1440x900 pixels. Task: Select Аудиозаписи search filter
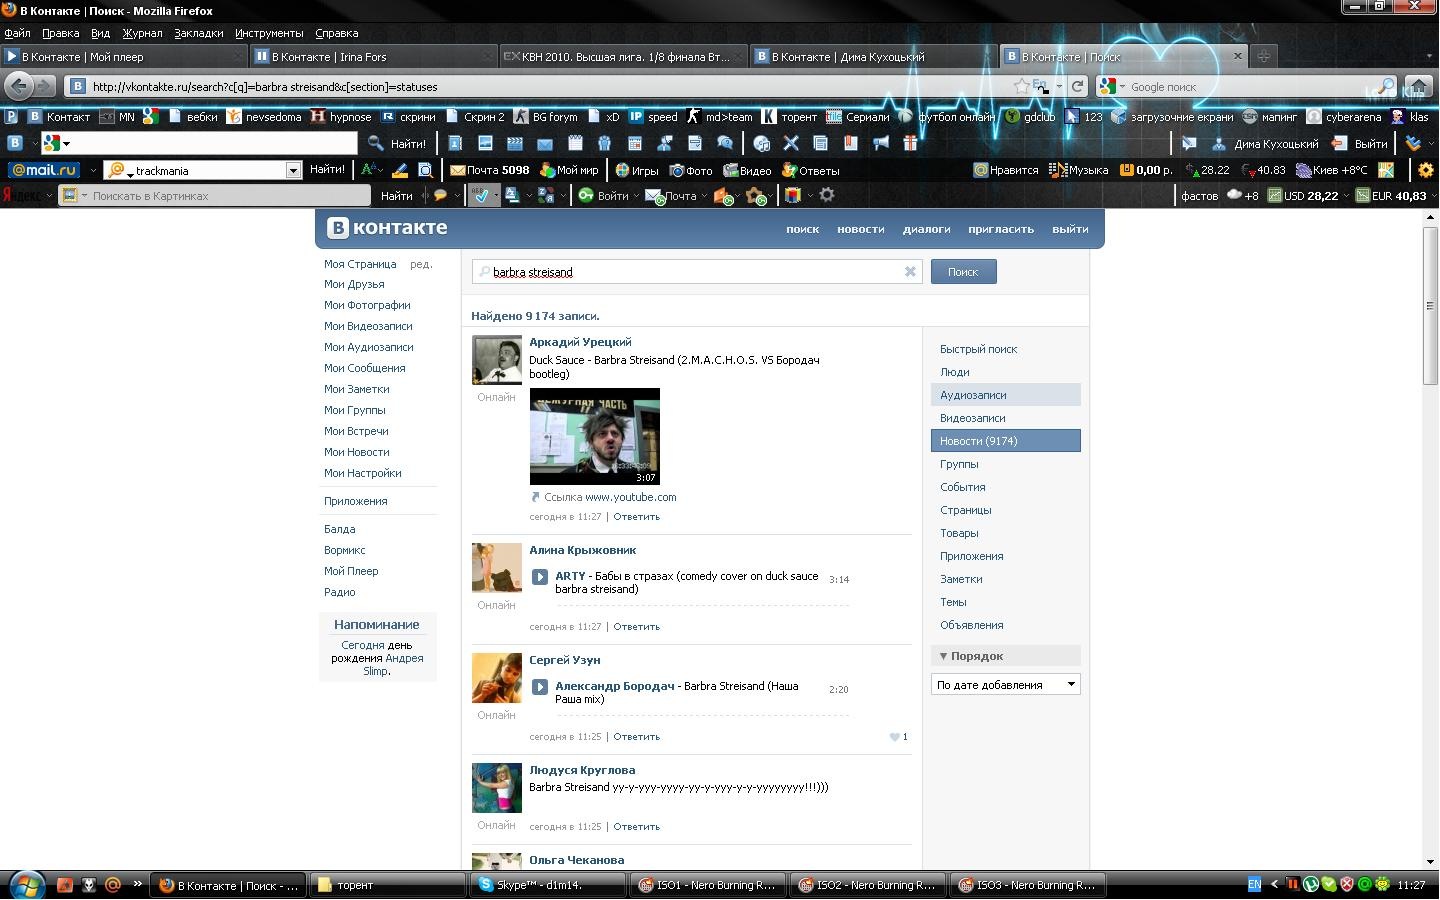[x=973, y=395]
